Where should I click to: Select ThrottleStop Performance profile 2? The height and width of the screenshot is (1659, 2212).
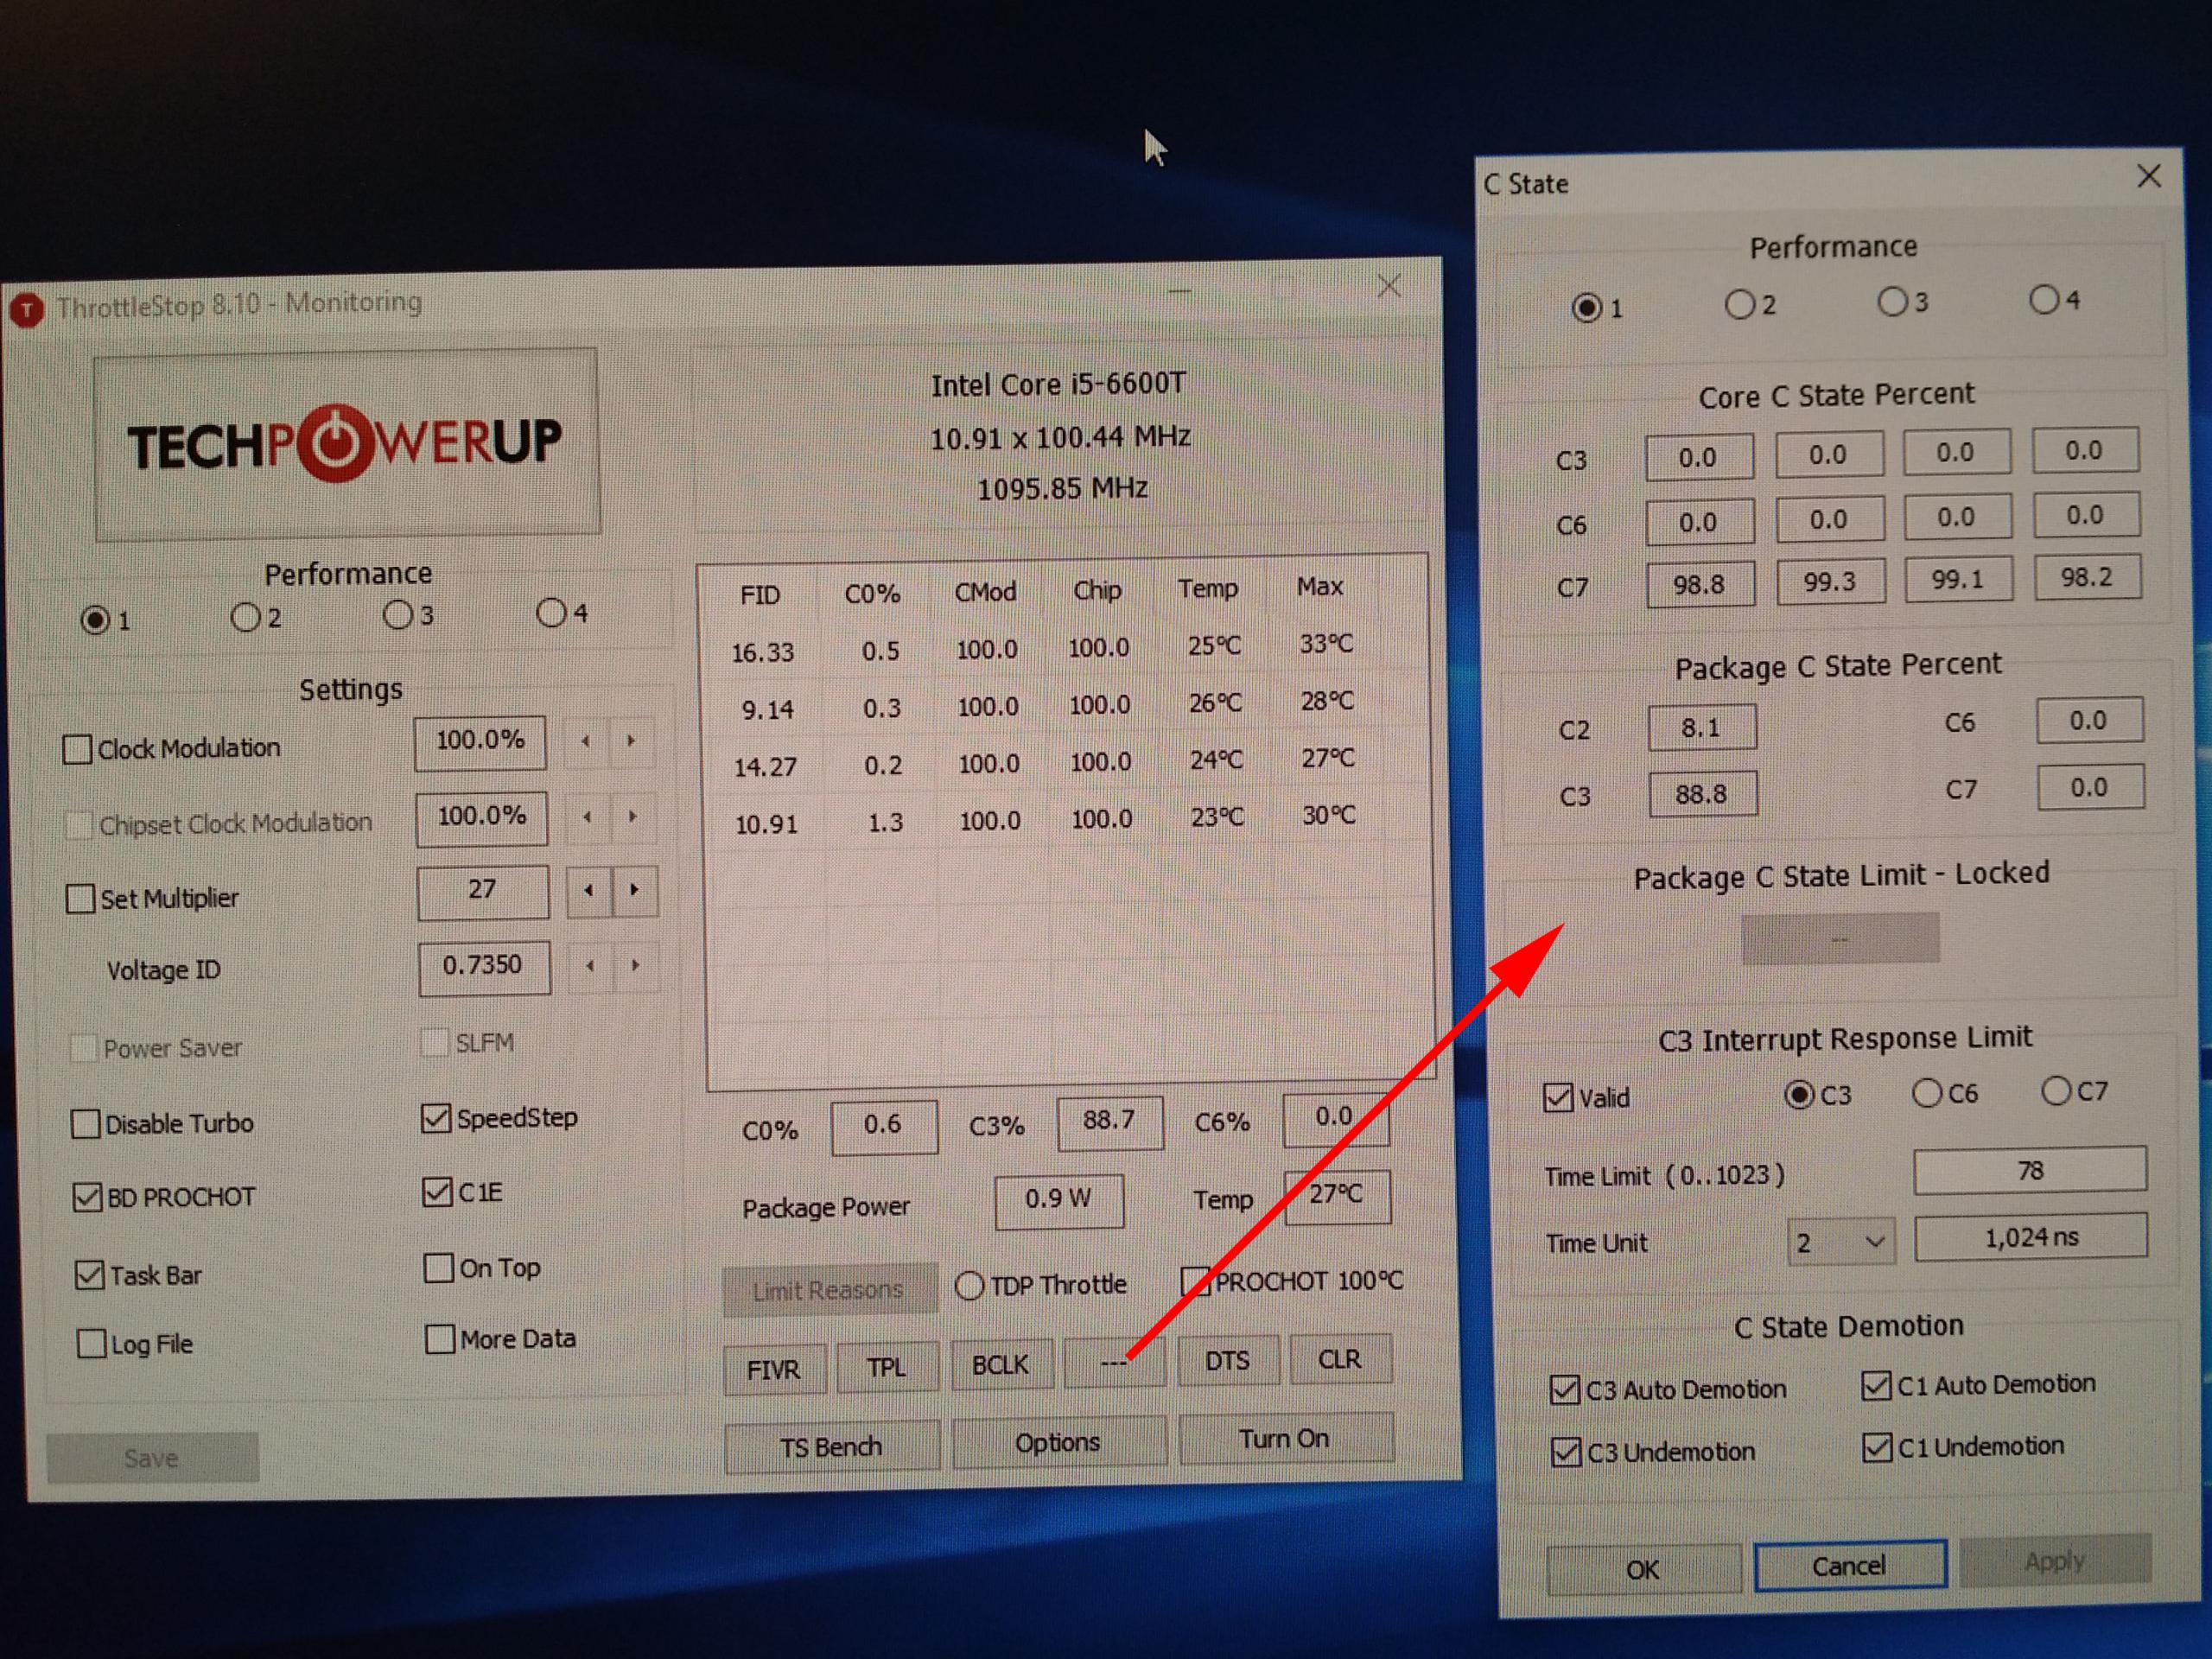pyautogui.click(x=245, y=617)
